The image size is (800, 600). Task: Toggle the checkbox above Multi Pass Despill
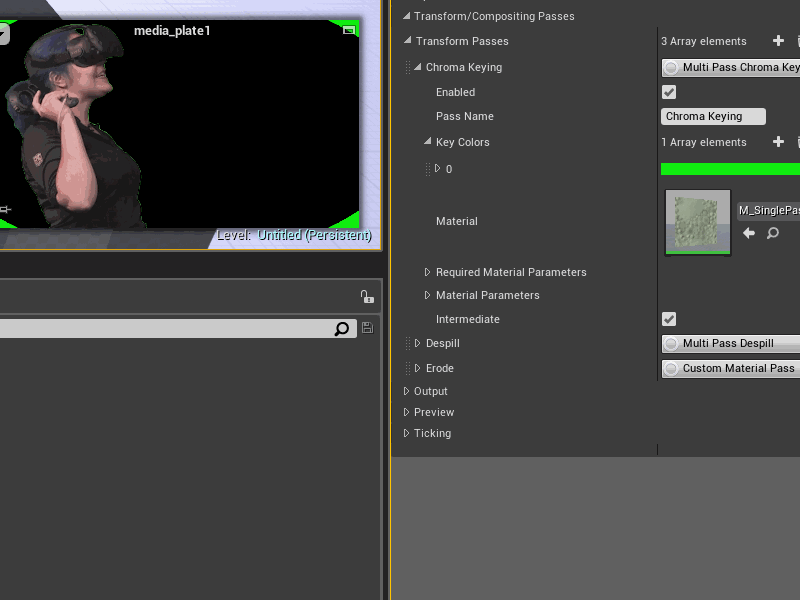pyautogui.click(x=668, y=319)
